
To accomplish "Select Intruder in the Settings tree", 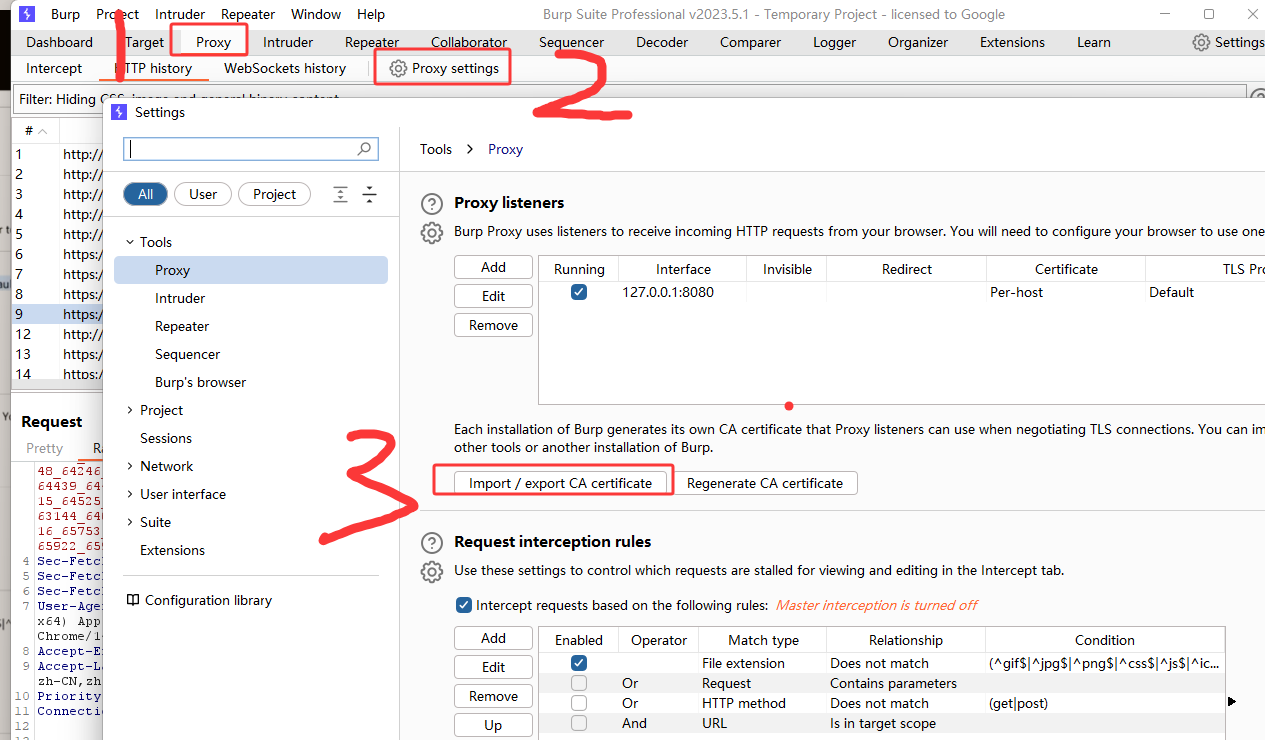I will (x=180, y=298).
